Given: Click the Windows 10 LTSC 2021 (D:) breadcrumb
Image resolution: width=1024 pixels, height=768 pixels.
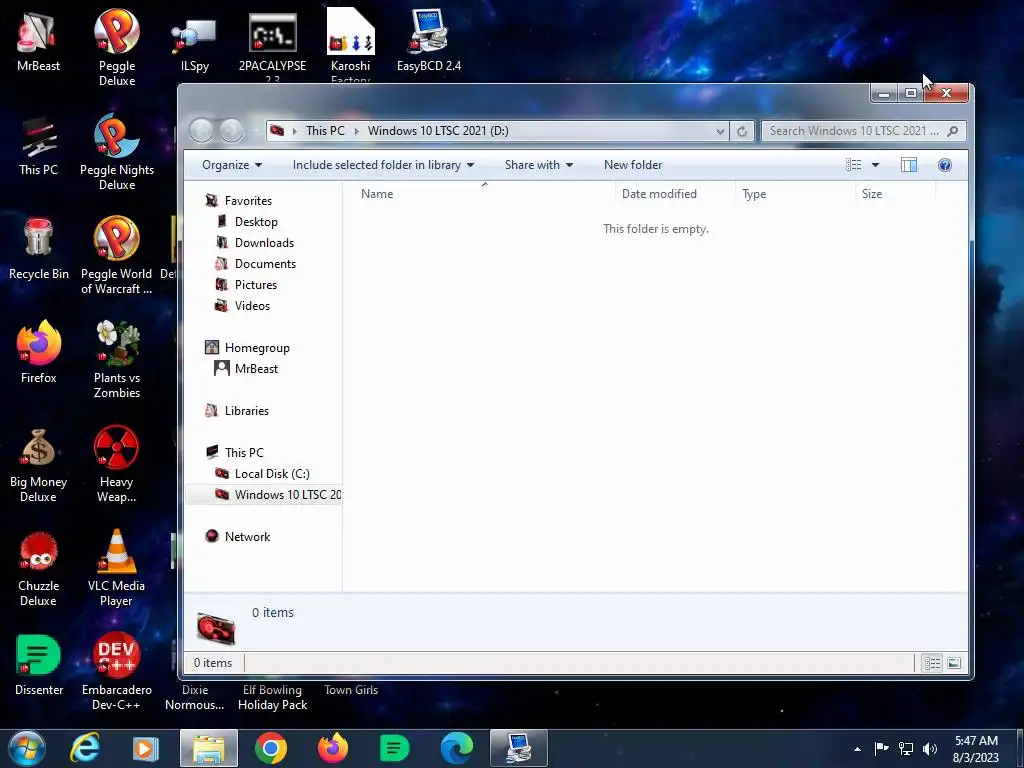Looking at the screenshot, I should [x=438, y=131].
